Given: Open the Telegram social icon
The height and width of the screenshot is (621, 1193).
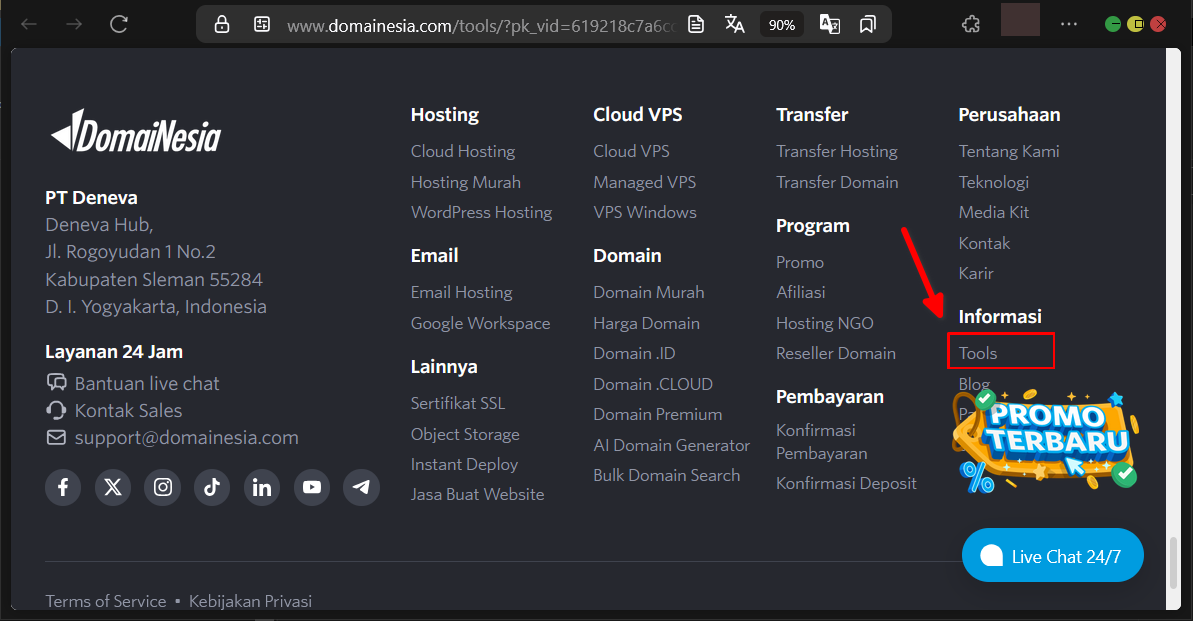Looking at the screenshot, I should click(x=361, y=487).
